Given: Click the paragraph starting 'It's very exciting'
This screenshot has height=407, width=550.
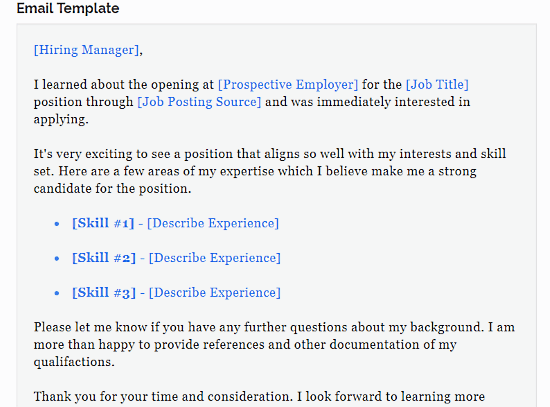Looking at the screenshot, I should click(270, 171).
